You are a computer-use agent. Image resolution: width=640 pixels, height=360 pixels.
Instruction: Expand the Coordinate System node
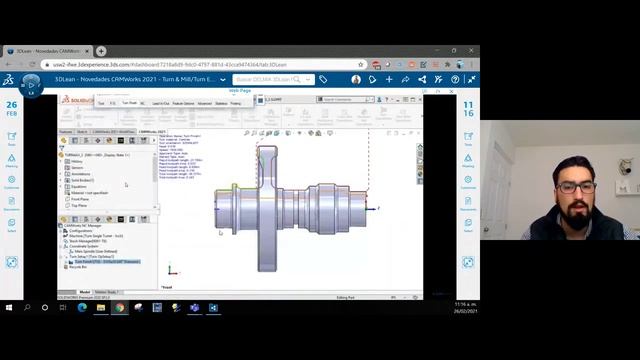[x=61, y=247]
